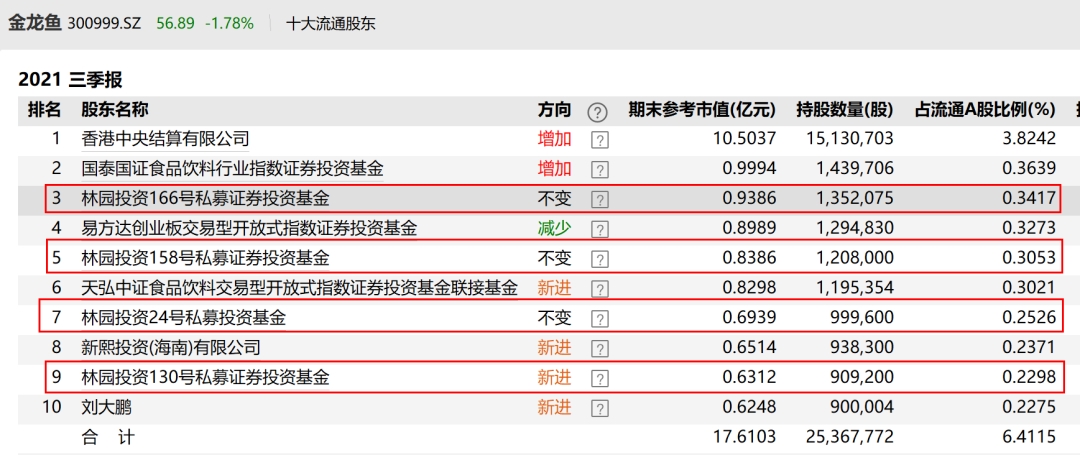Click the question mark icon for 刘大鹏
This screenshot has height=473, width=1080.
click(601, 408)
